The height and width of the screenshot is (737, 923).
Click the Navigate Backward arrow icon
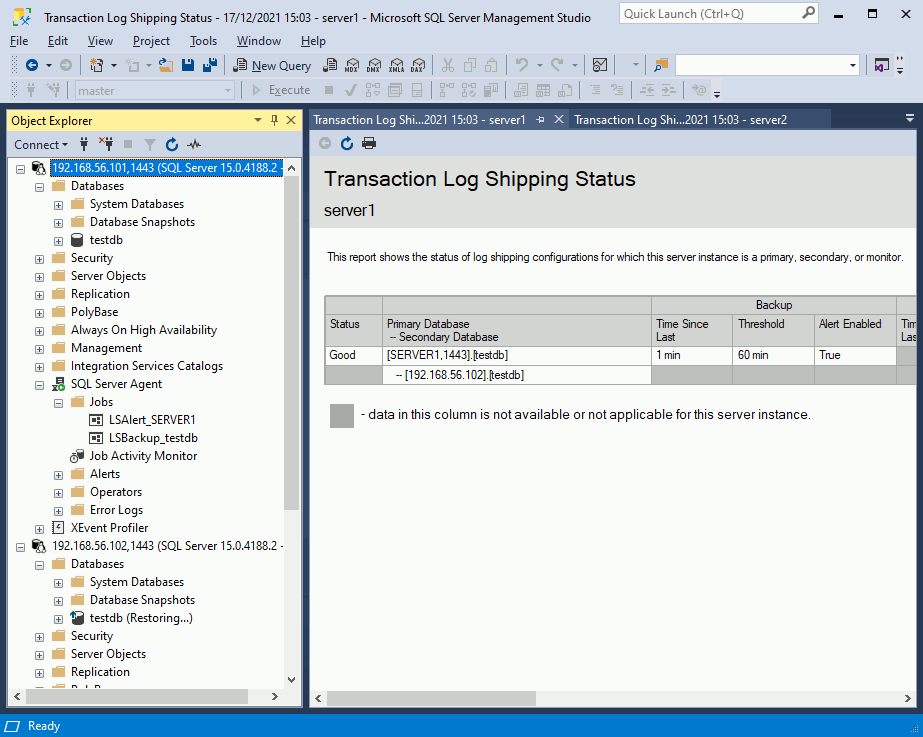pyautogui.click(x=32, y=65)
